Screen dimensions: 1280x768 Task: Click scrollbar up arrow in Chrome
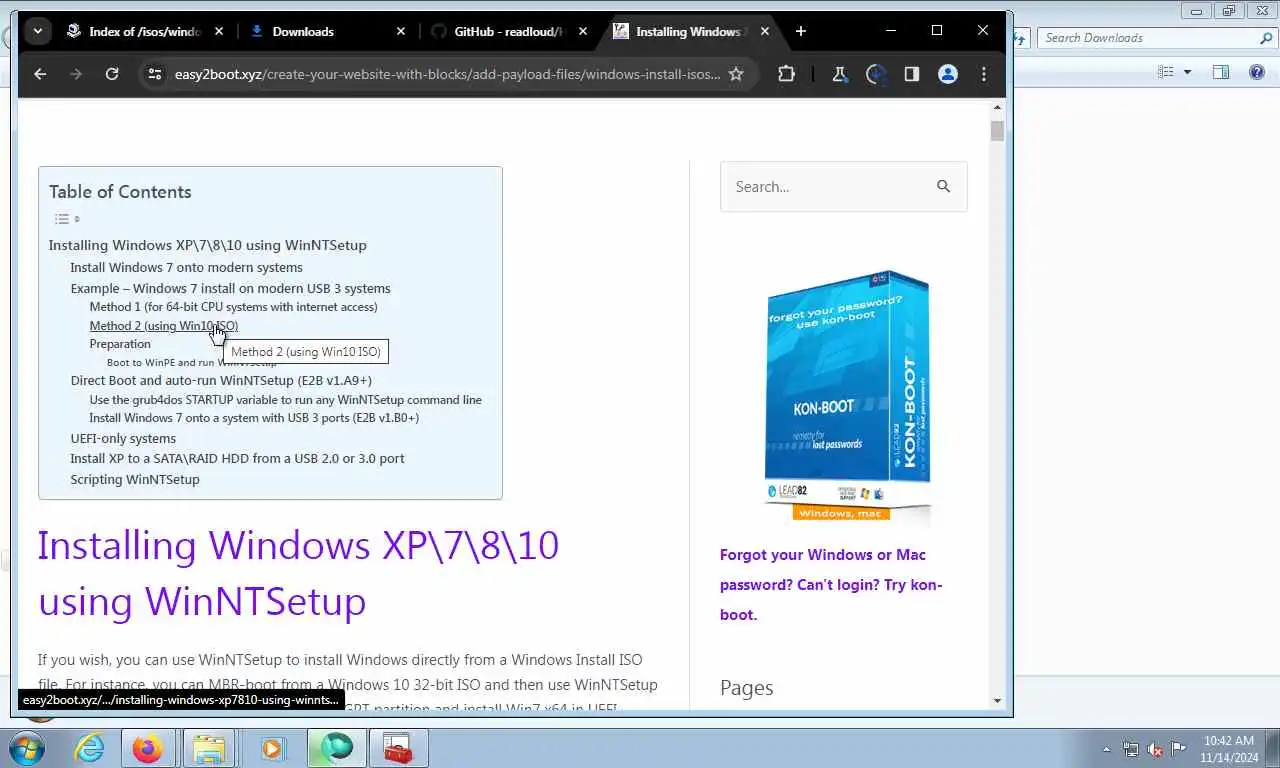click(997, 107)
